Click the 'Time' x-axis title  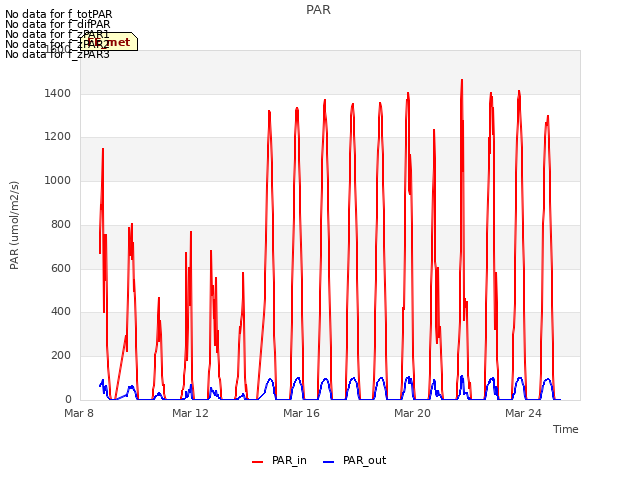[x=566, y=429]
